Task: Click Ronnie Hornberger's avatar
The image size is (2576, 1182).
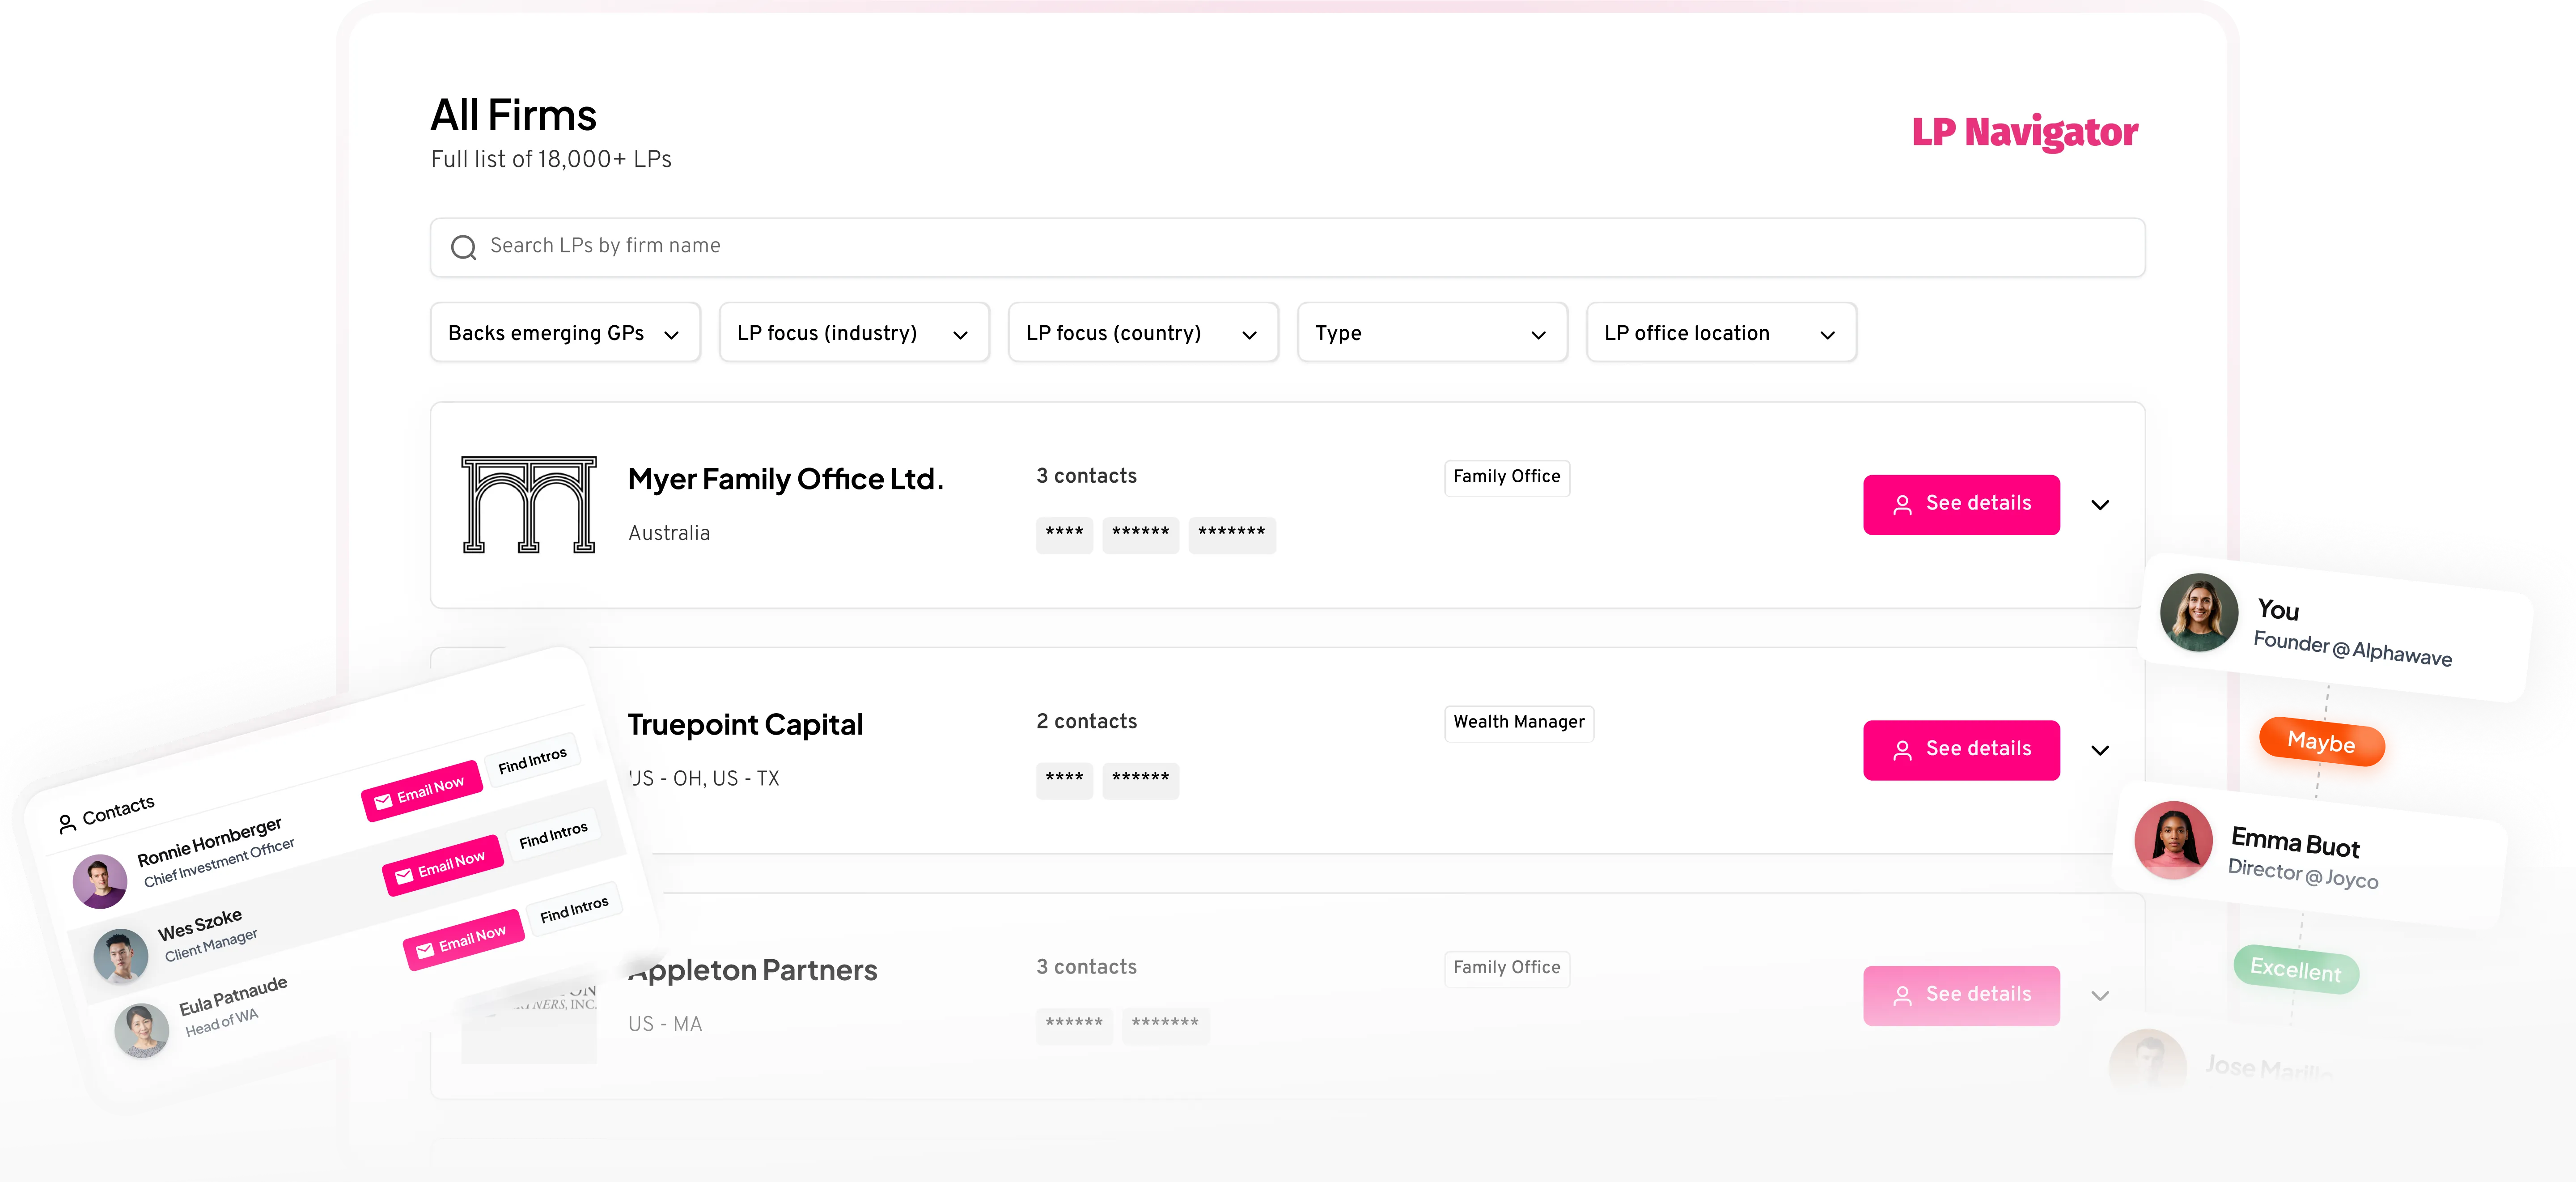Action: point(100,881)
